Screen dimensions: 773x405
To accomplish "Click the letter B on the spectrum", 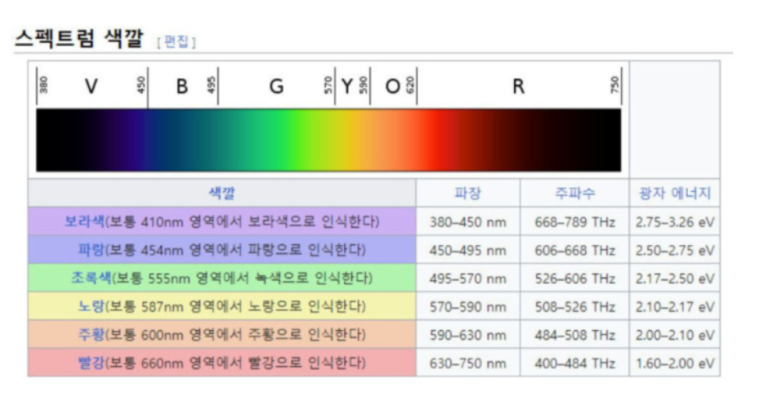I will pyautogui.click(x=182, y=86).
